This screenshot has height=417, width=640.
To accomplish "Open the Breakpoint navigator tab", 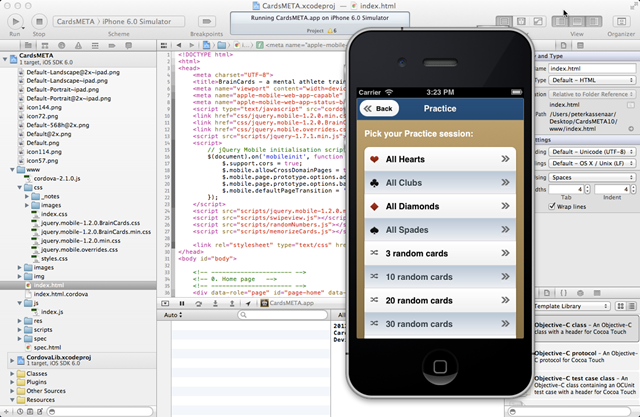I will 112,45.
